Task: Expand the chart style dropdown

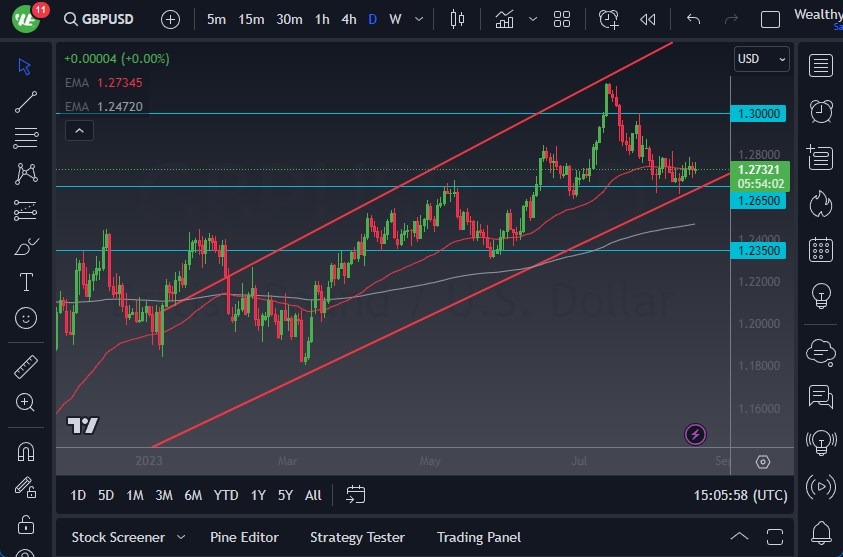Action: (x=532, y=19)
